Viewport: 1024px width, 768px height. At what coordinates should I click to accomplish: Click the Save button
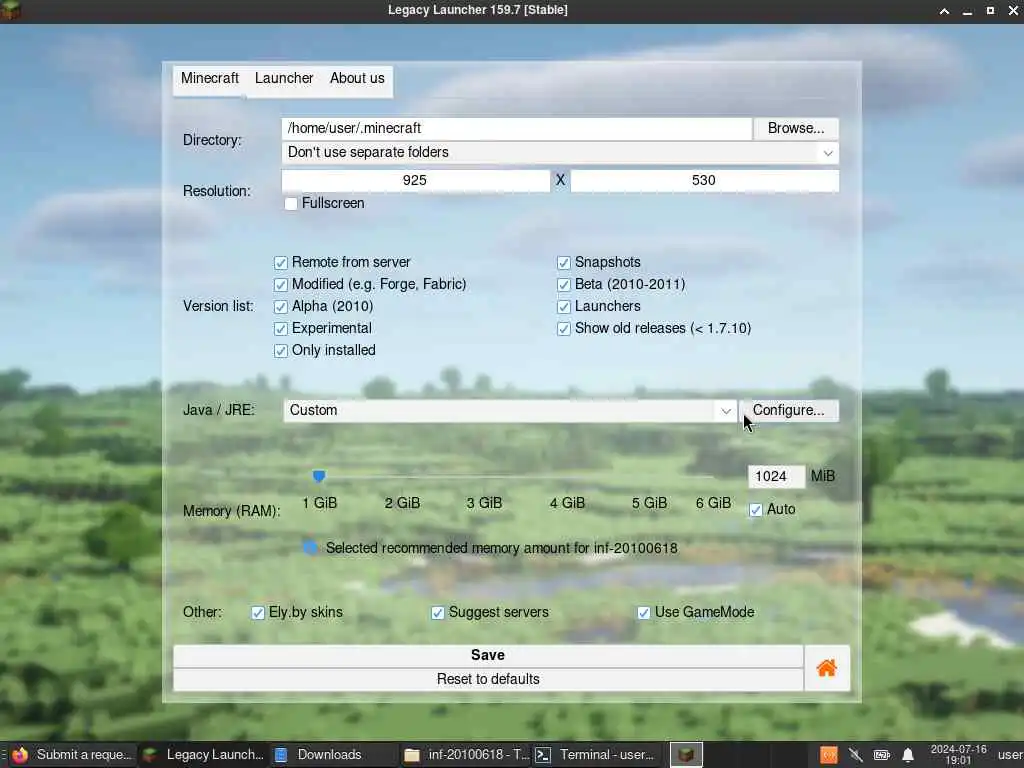click(488, 656)
